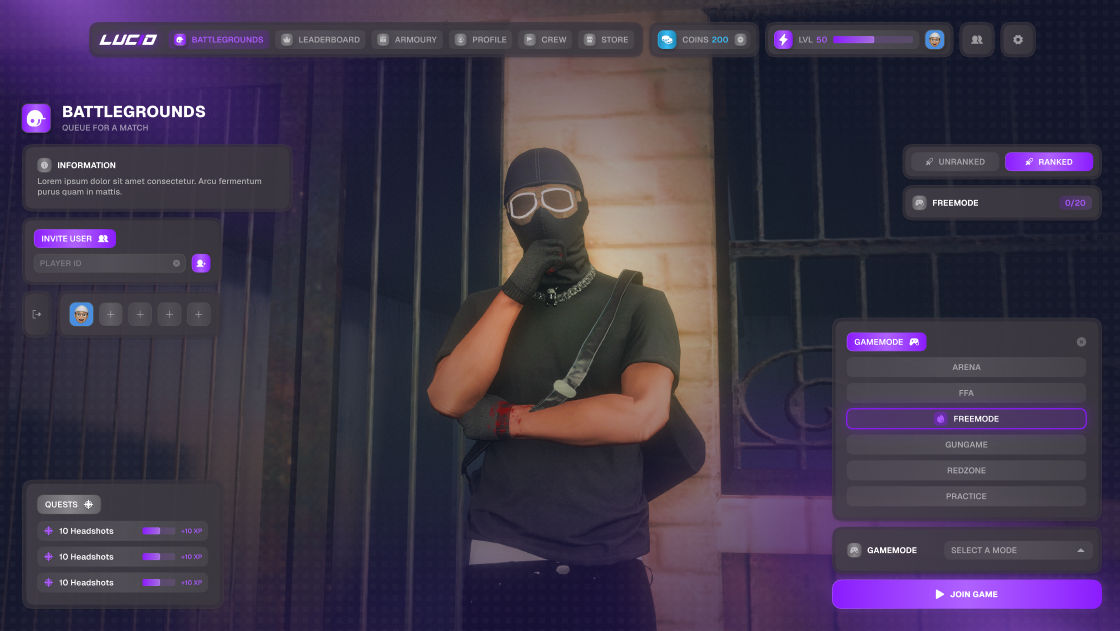1120x631 pixels.
Task: Focus the Player ID input field
Action: point(100,264)
